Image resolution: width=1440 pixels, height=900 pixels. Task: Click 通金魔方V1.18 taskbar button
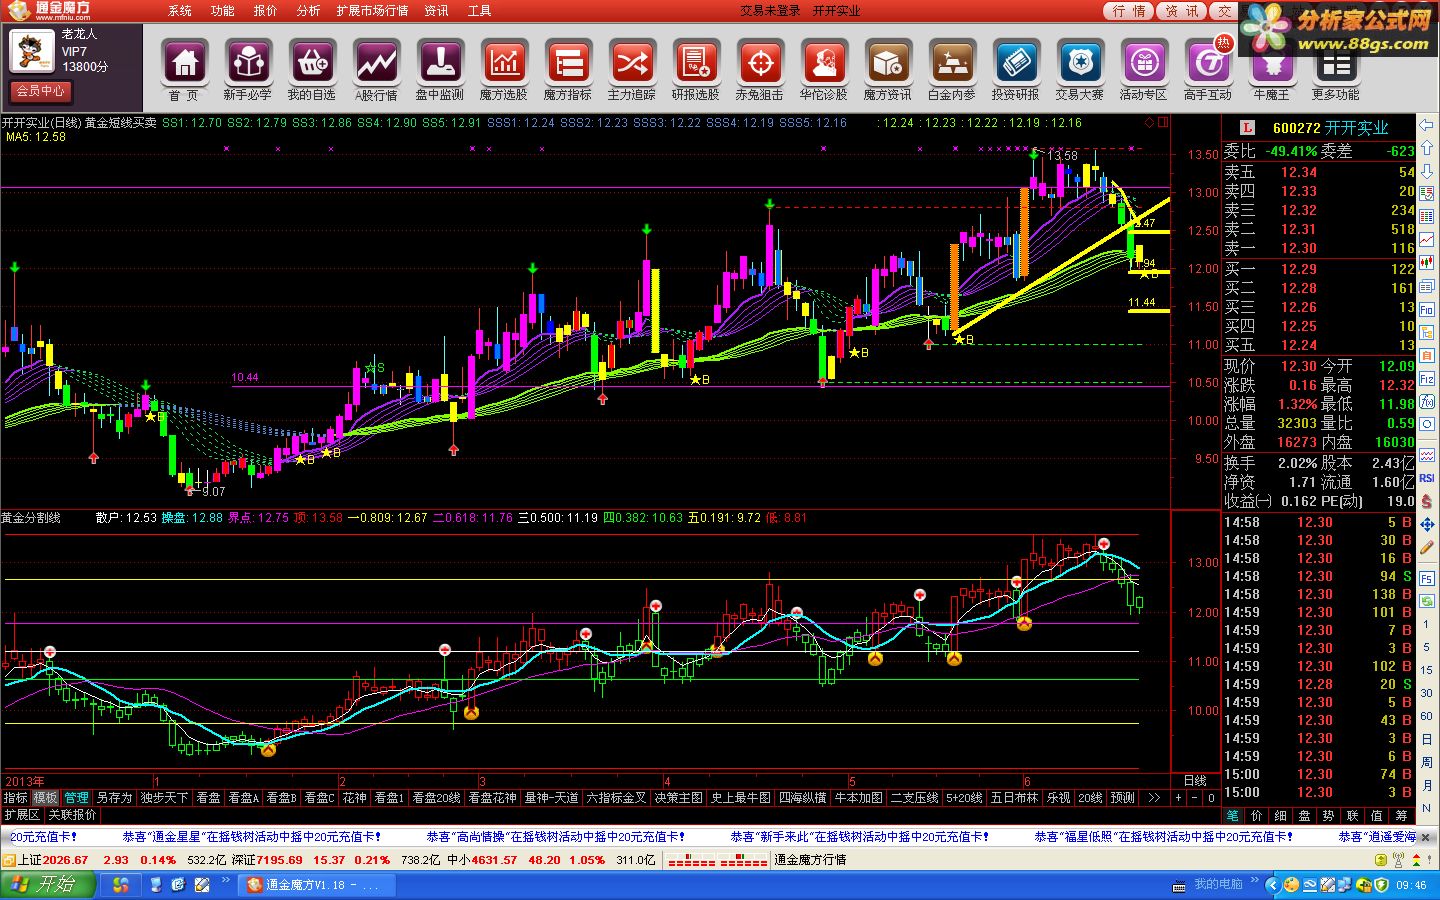[316, 885]
